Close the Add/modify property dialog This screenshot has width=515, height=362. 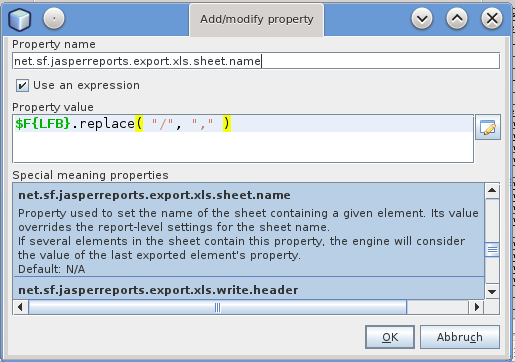point(492,18)
